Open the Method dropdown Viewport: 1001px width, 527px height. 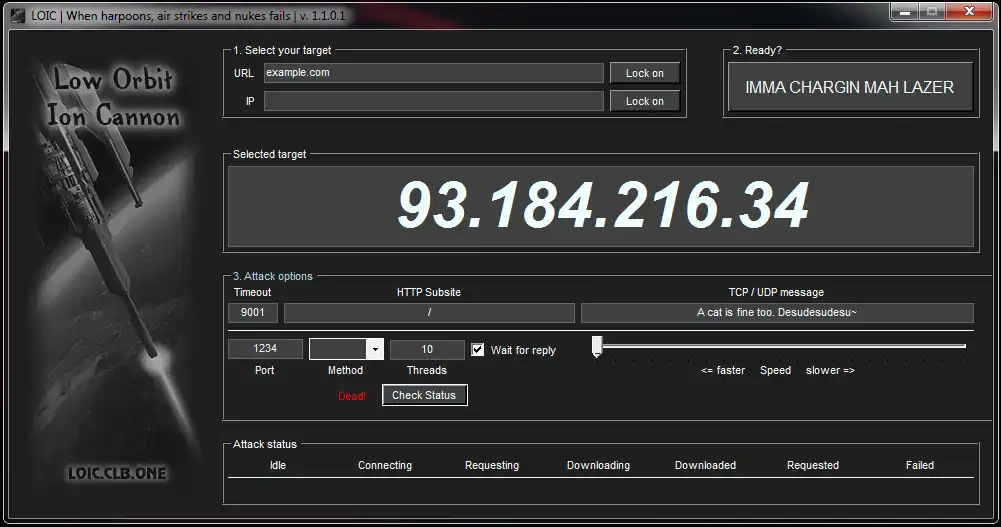[346, 349]
